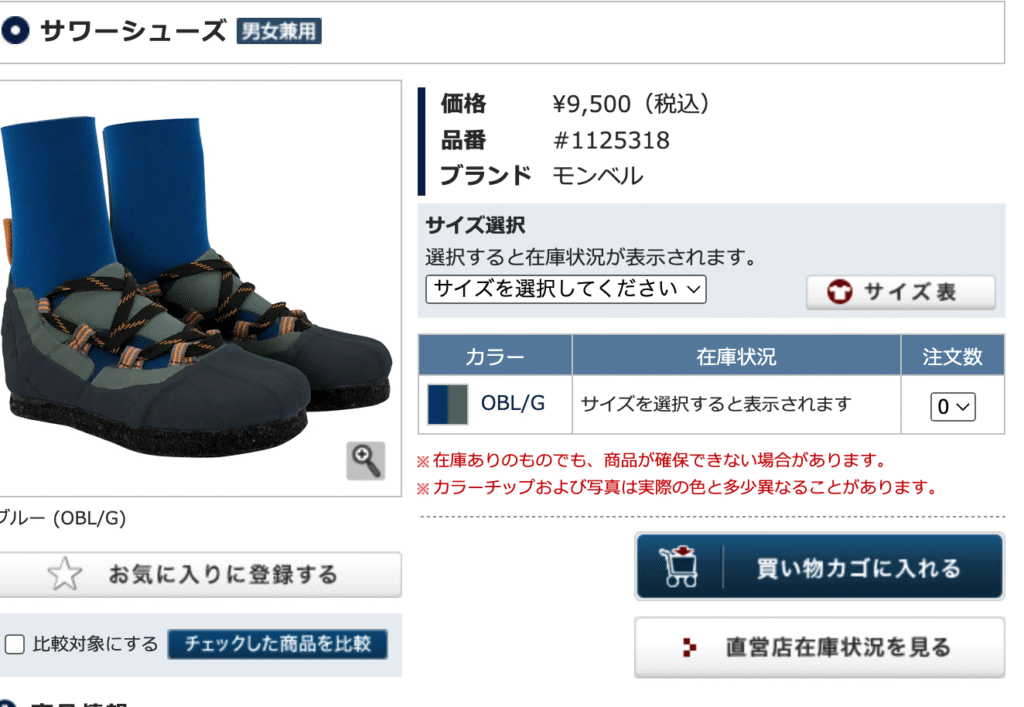1024x707 pixels.
Task: Open the サイズを選択してください dropdown
Action: [x=566, y=289]
